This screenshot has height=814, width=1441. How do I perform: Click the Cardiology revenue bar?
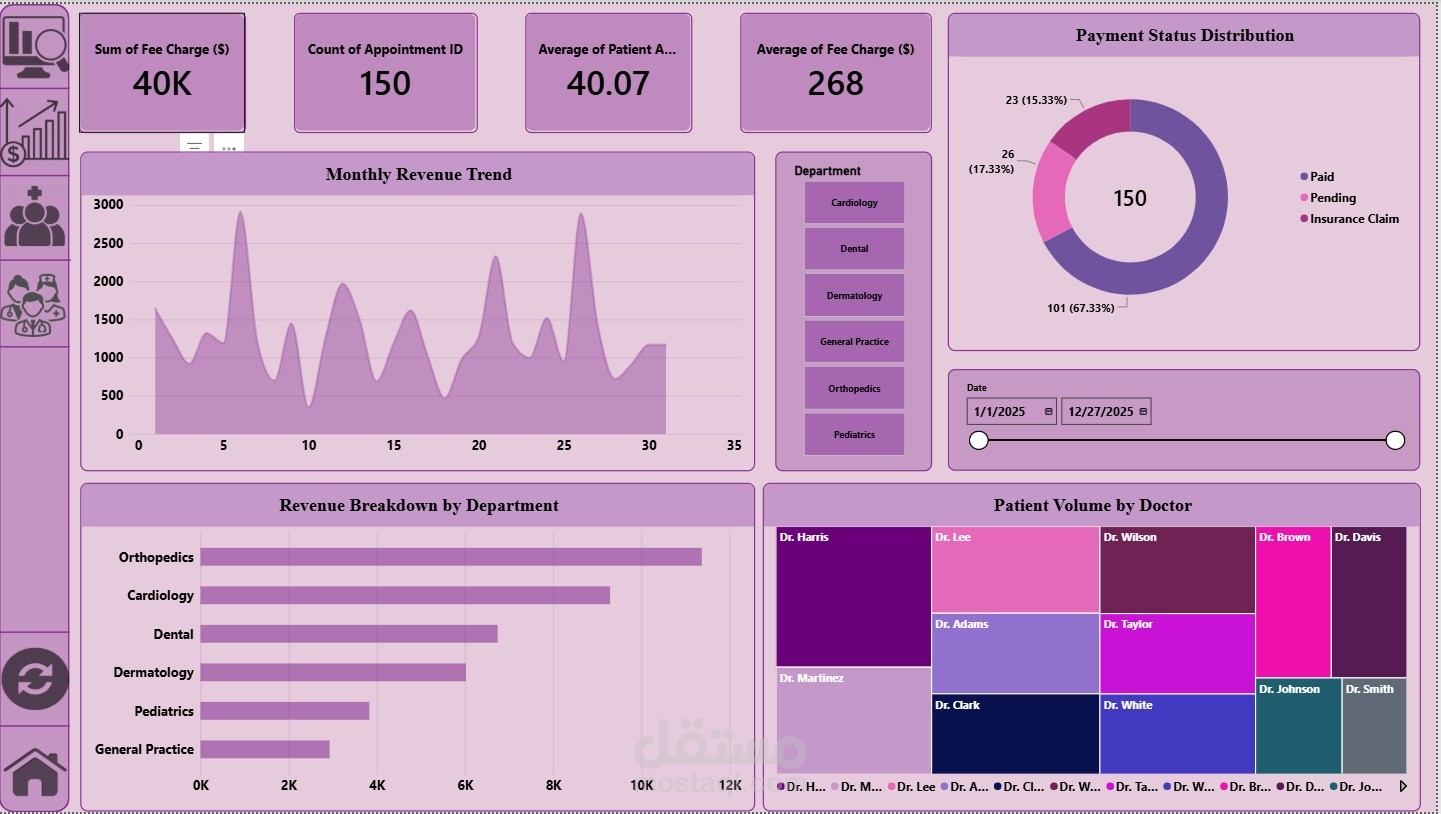tap(405, 595)
